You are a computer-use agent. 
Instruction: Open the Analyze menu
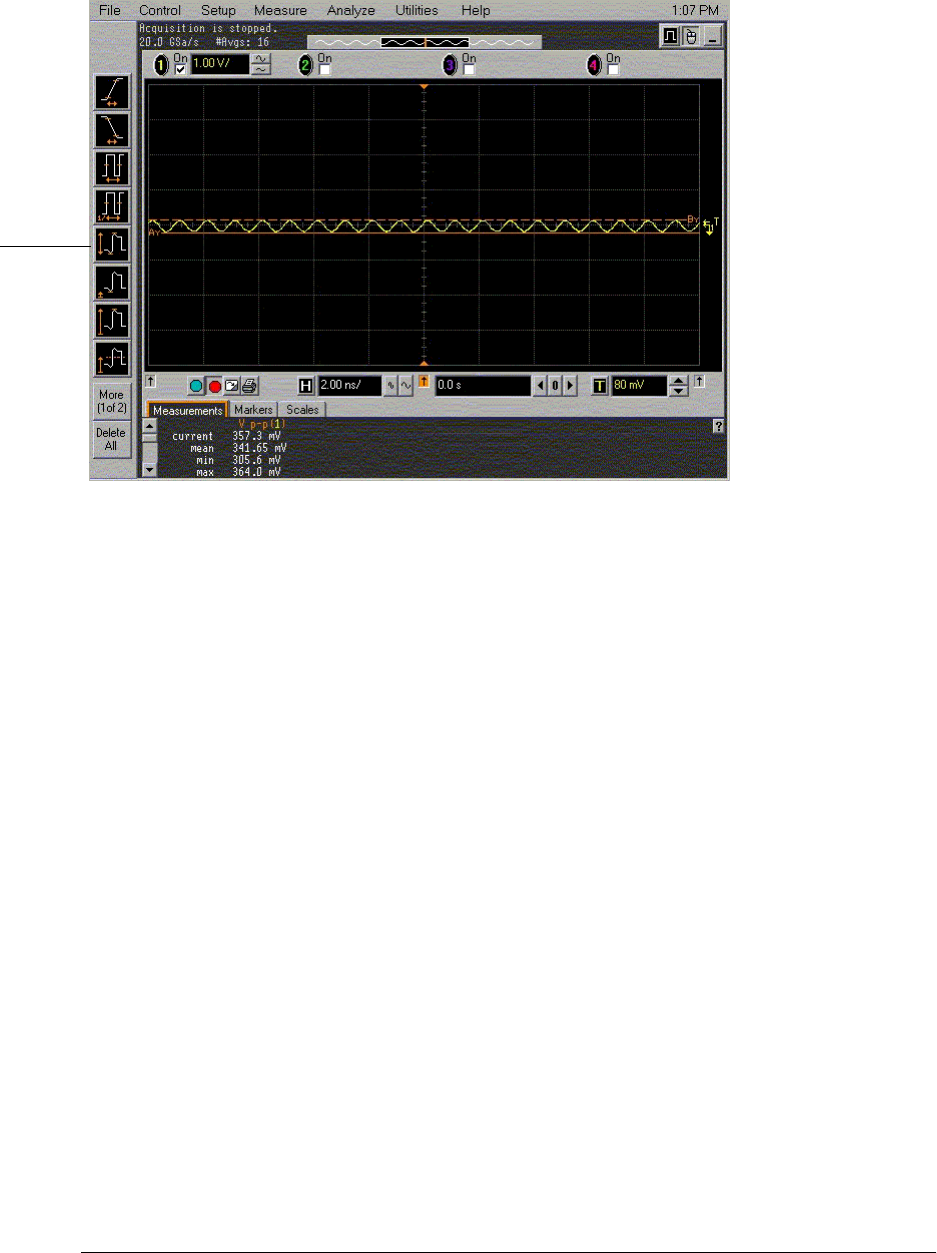tap(351, 10)
